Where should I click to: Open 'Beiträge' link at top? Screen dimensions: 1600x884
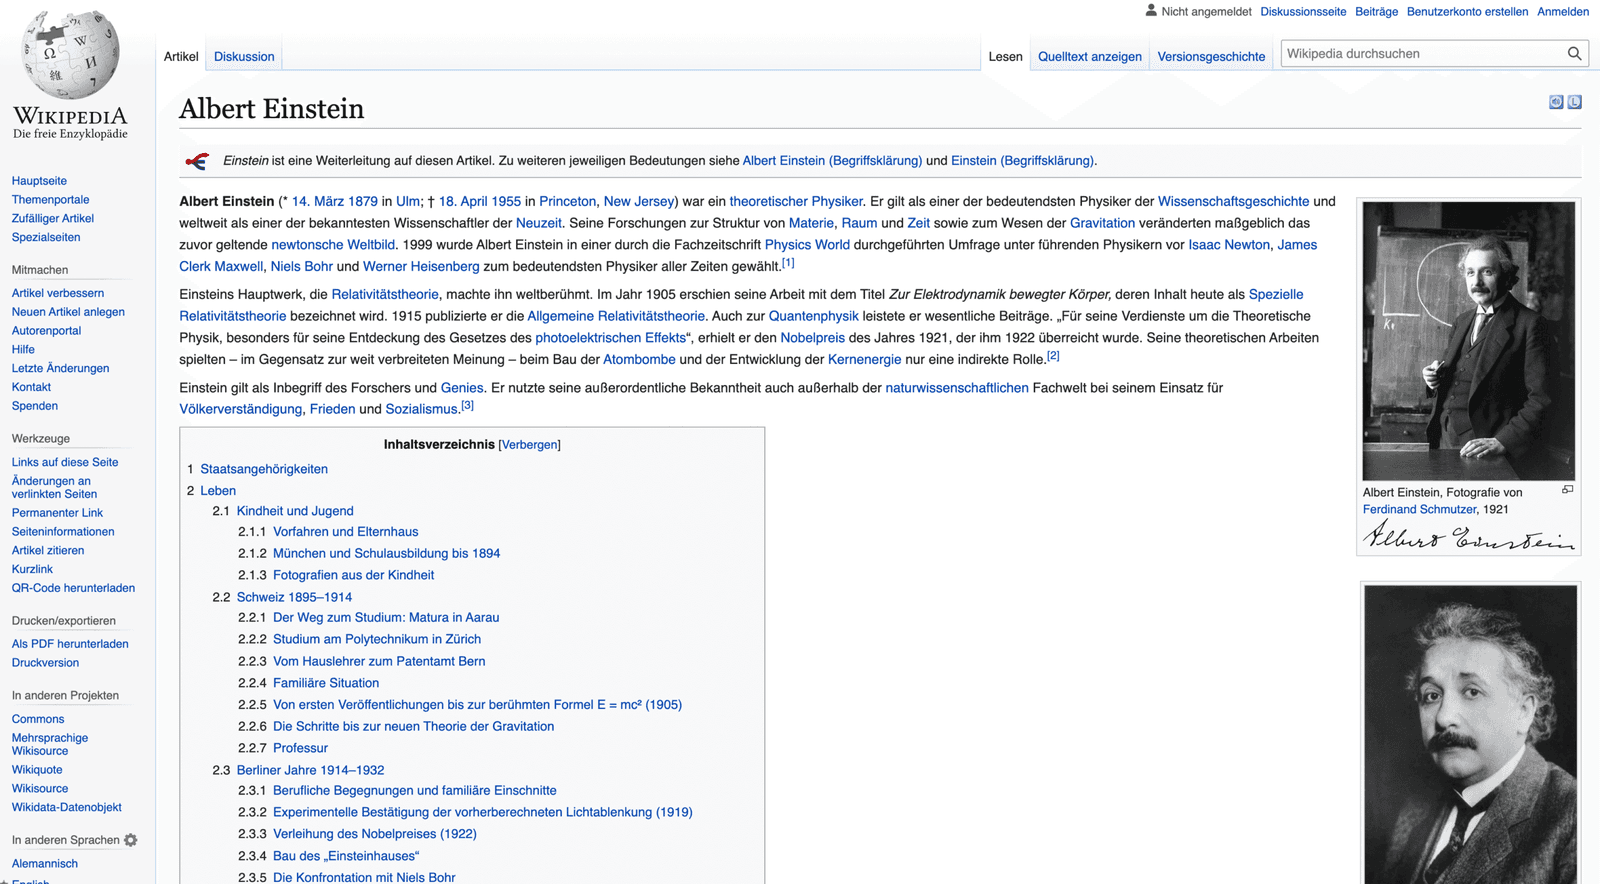[1376, 12]
